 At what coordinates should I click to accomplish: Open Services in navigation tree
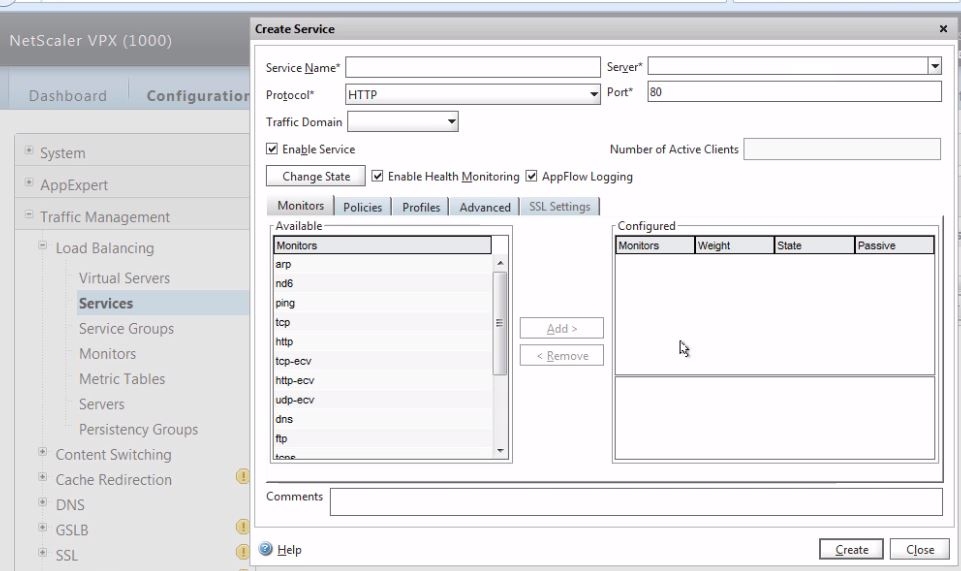pos(106,303)
